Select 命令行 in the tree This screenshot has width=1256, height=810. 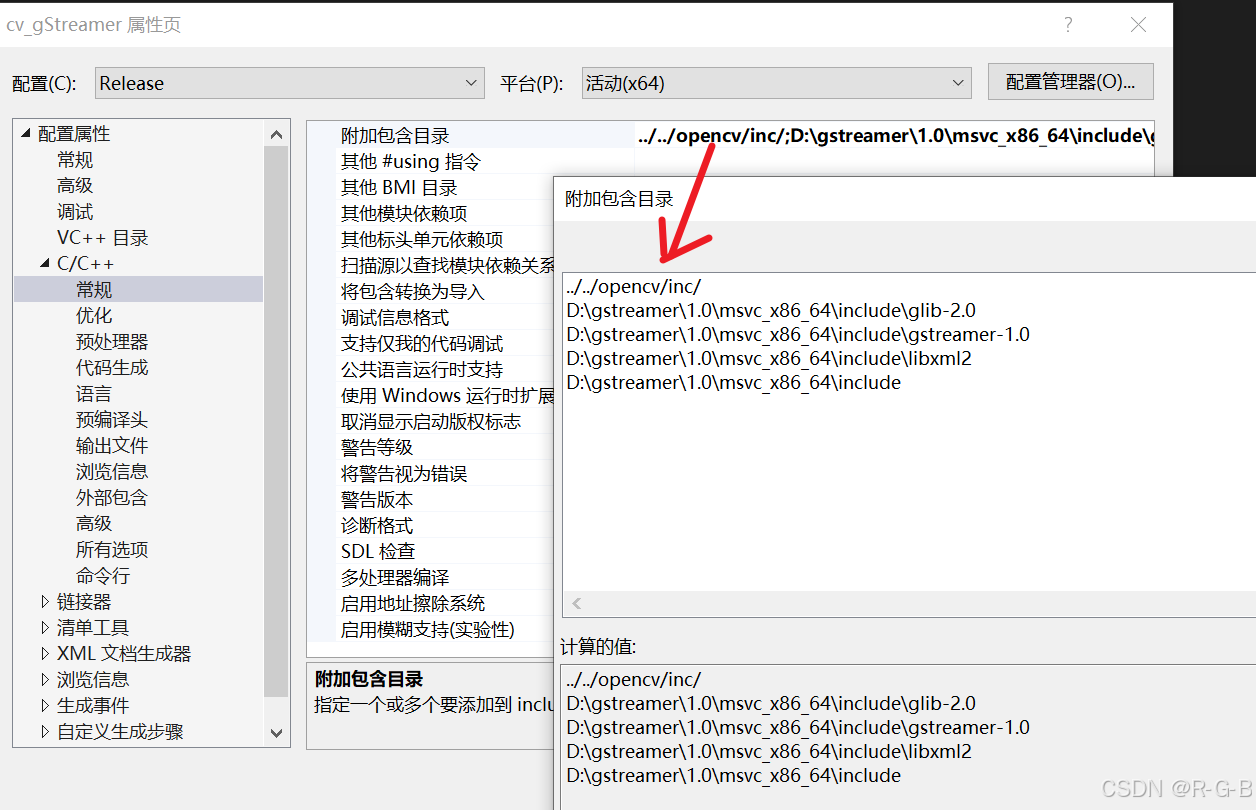(103, 576)
